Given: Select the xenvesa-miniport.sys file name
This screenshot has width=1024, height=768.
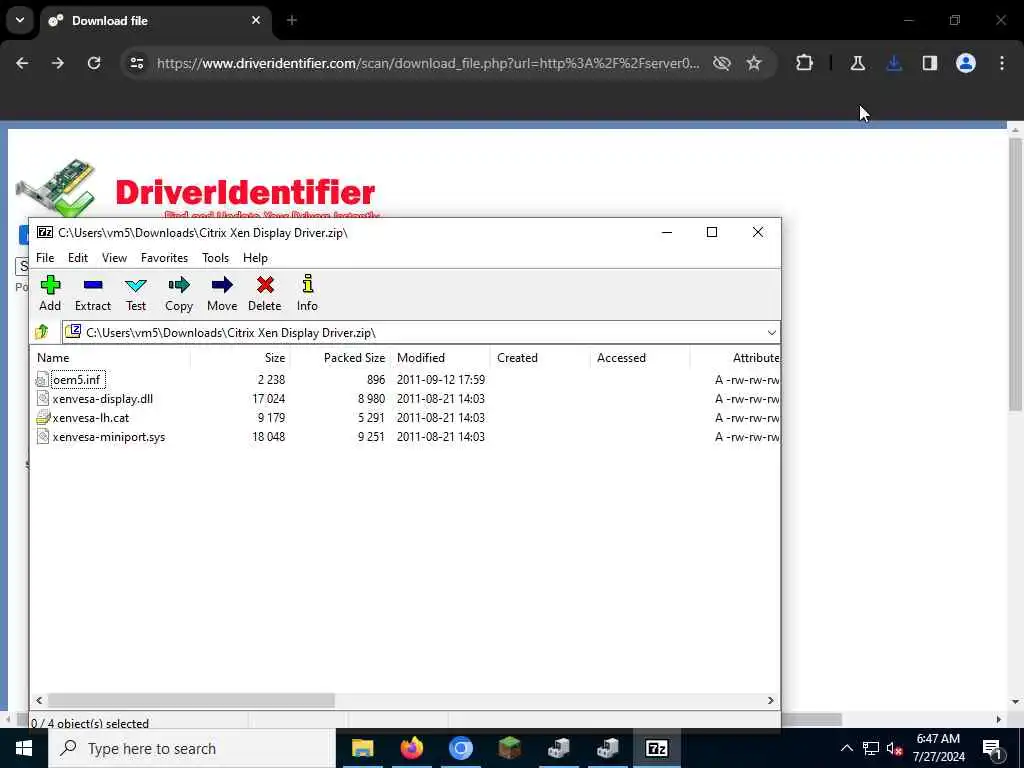Looking at the screenshot, I should point(109,436).
